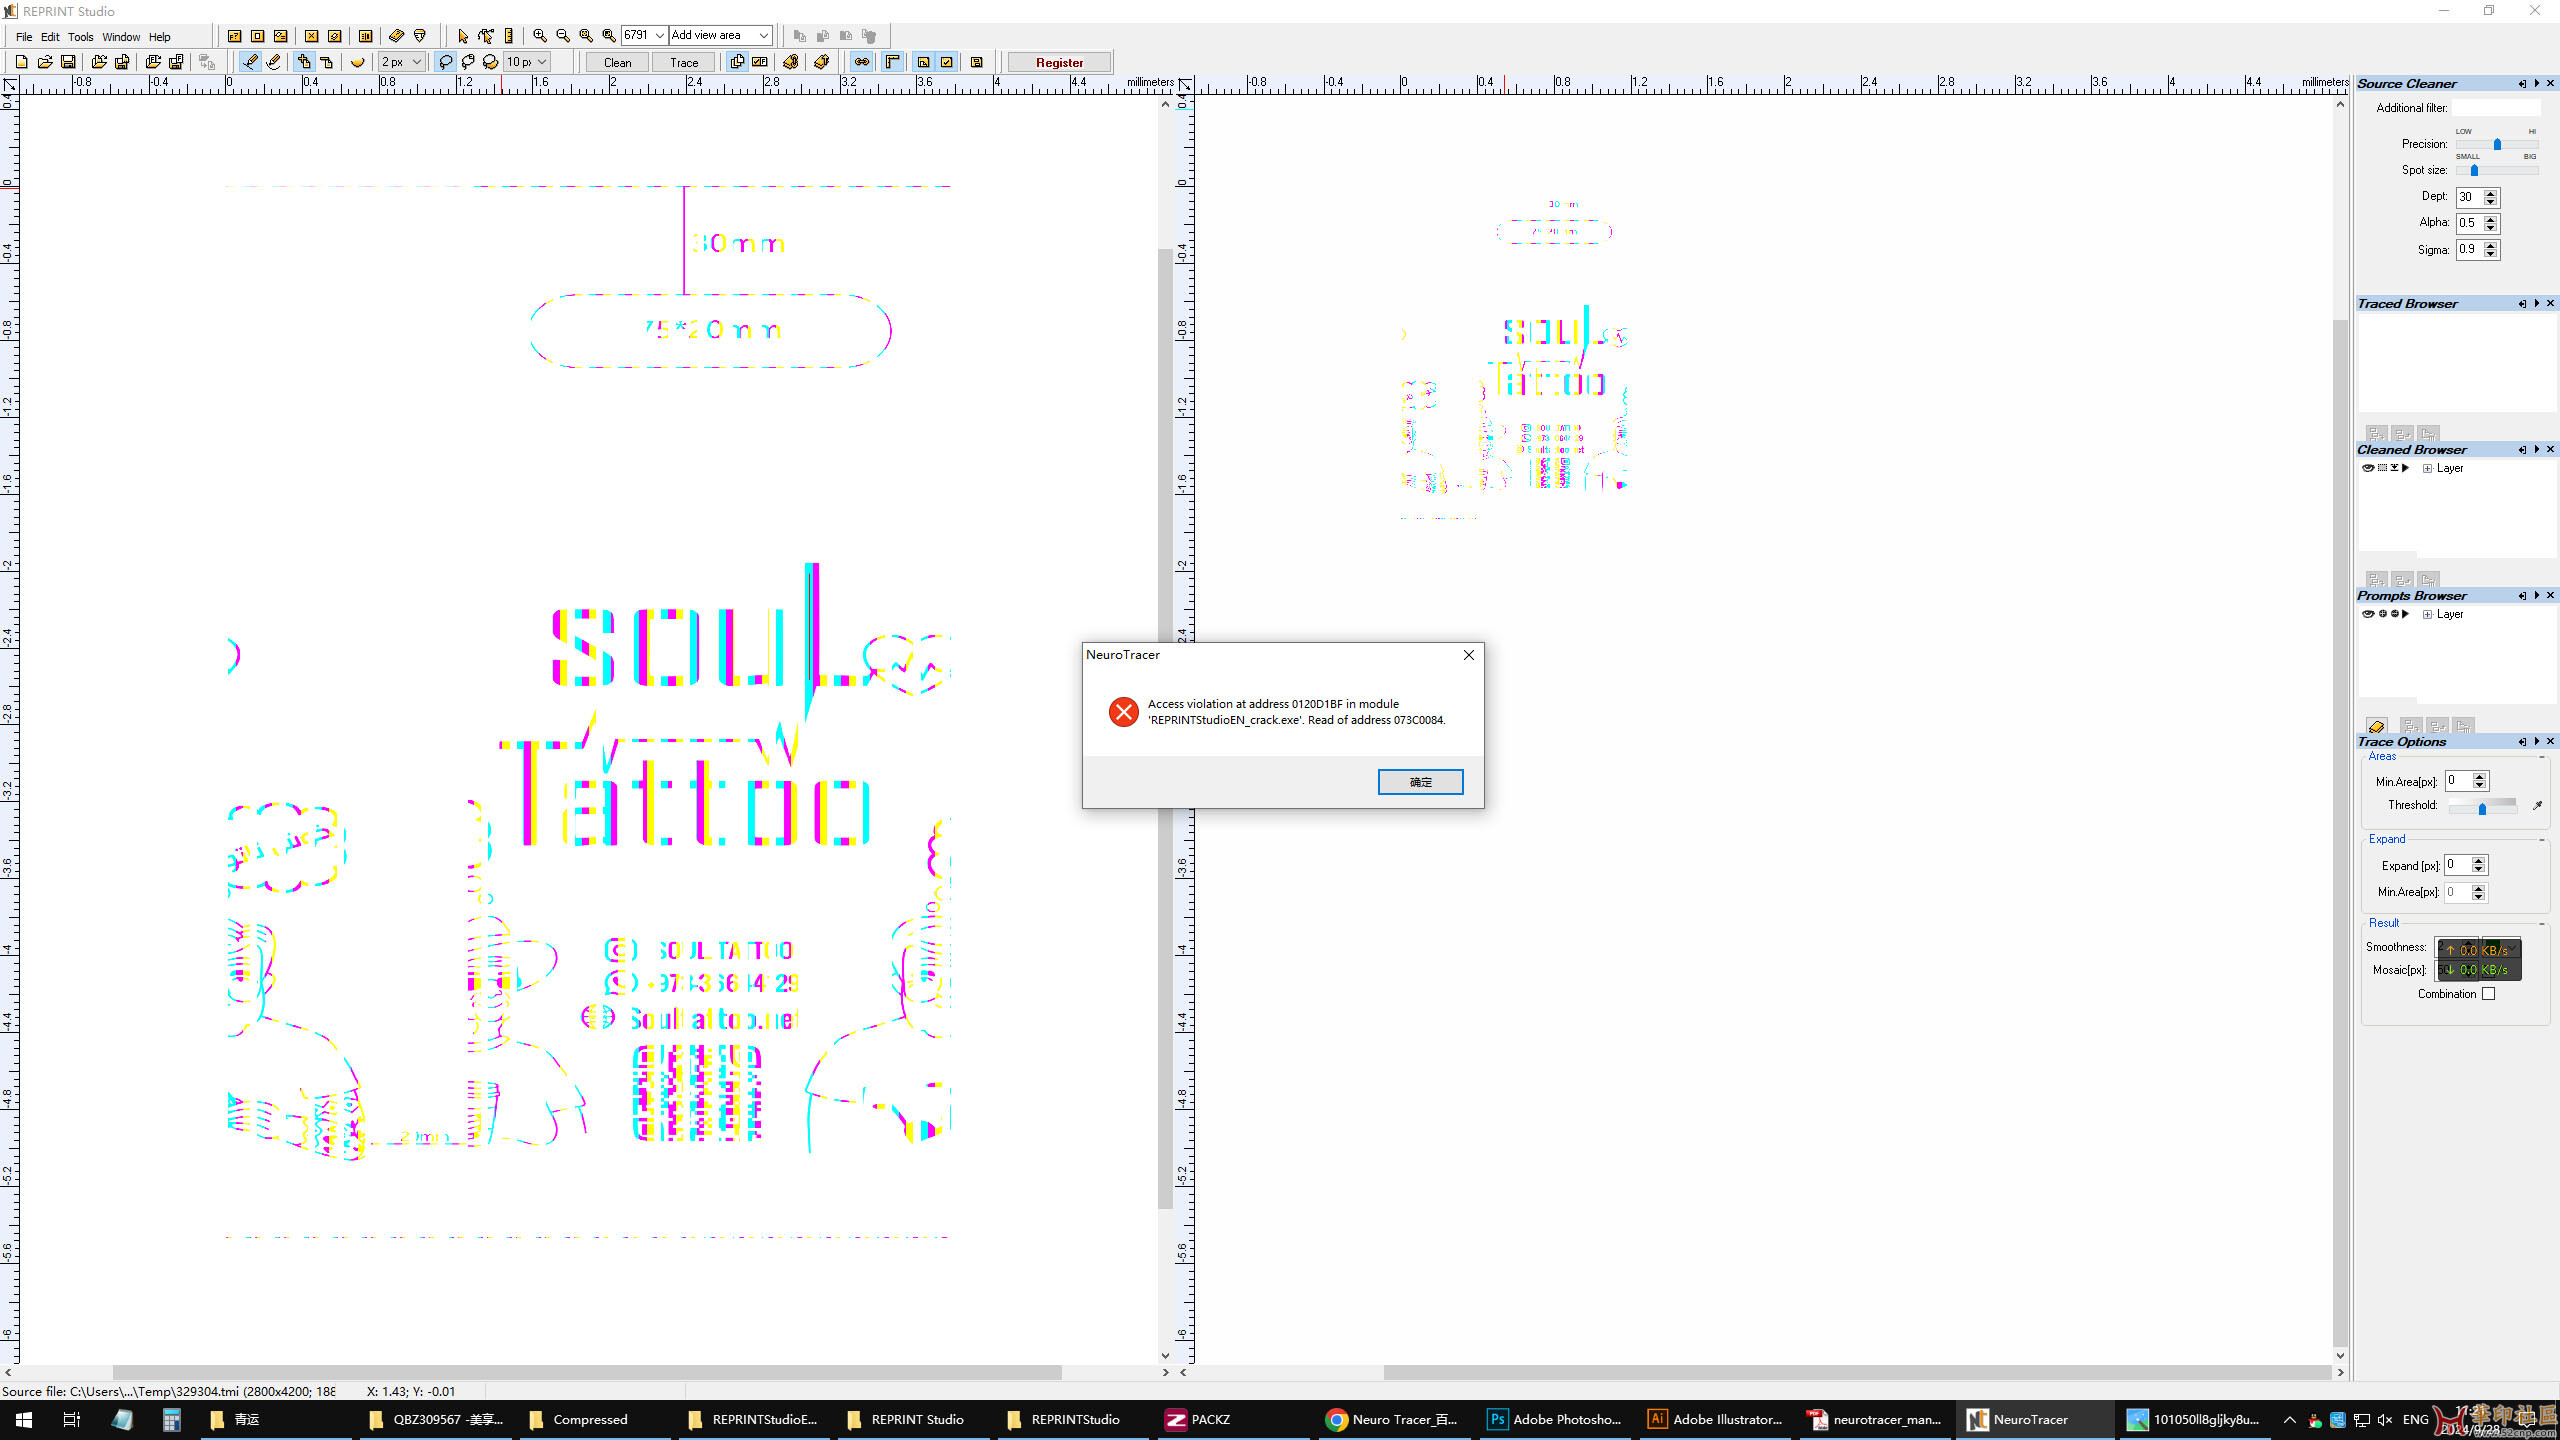Image resolution: width=2560 pixels, height=1440 pixels.
Task: Click the Precision slider handle
Action: [2497, 144]
